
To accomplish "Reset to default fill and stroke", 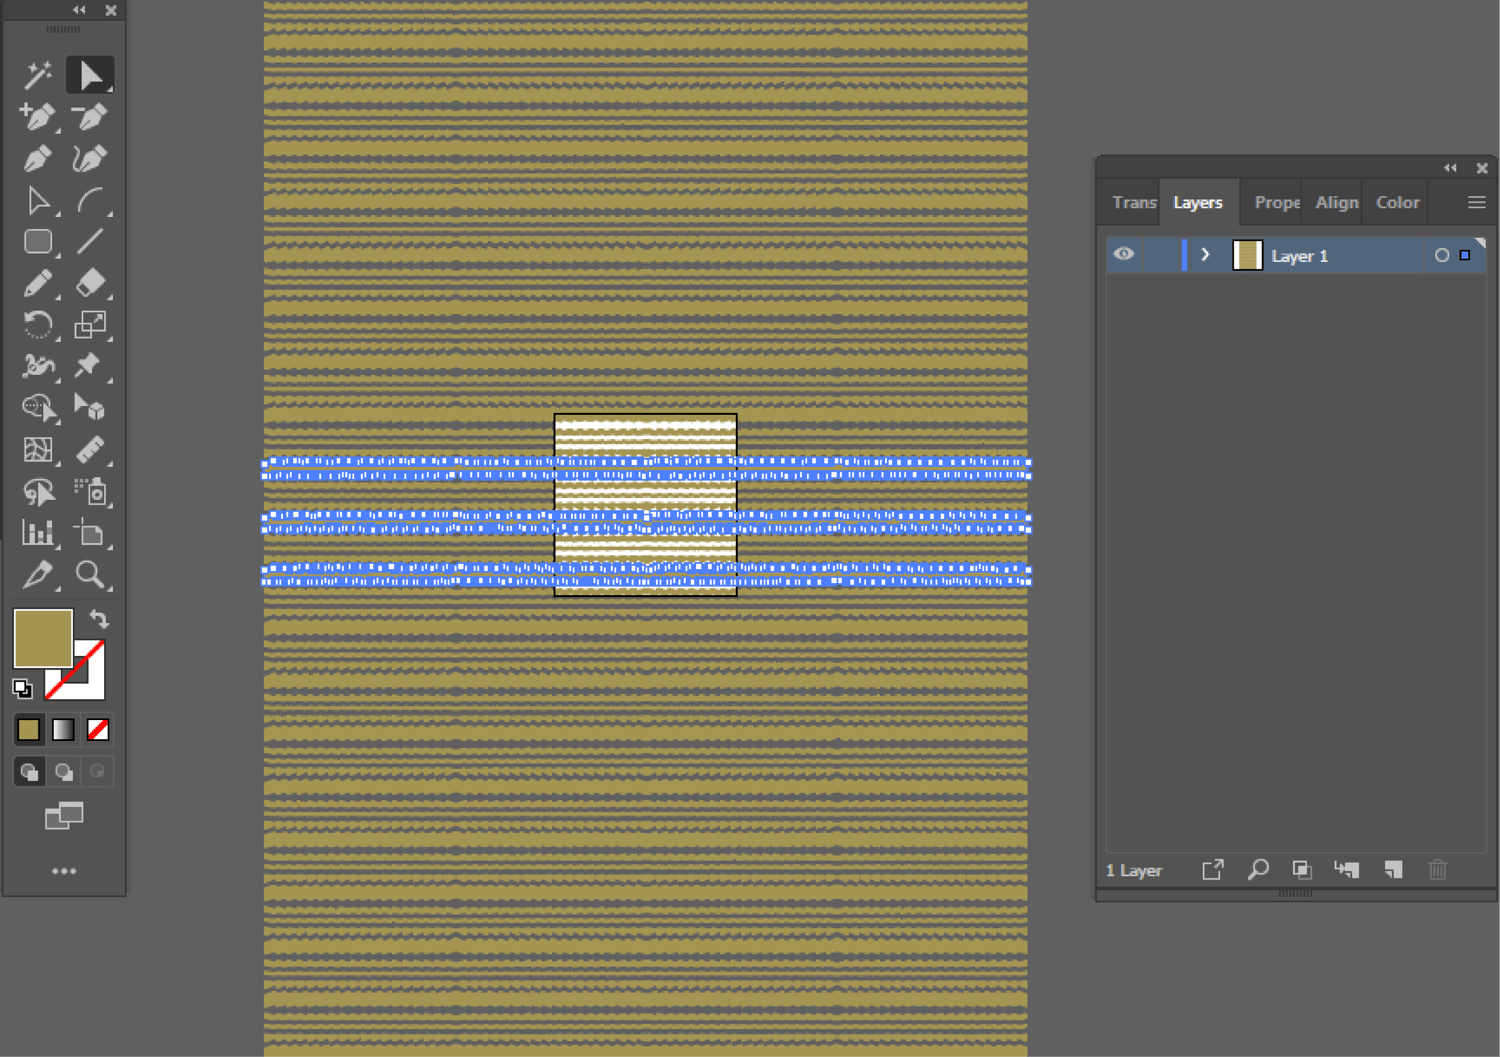I will pos(23,688).
